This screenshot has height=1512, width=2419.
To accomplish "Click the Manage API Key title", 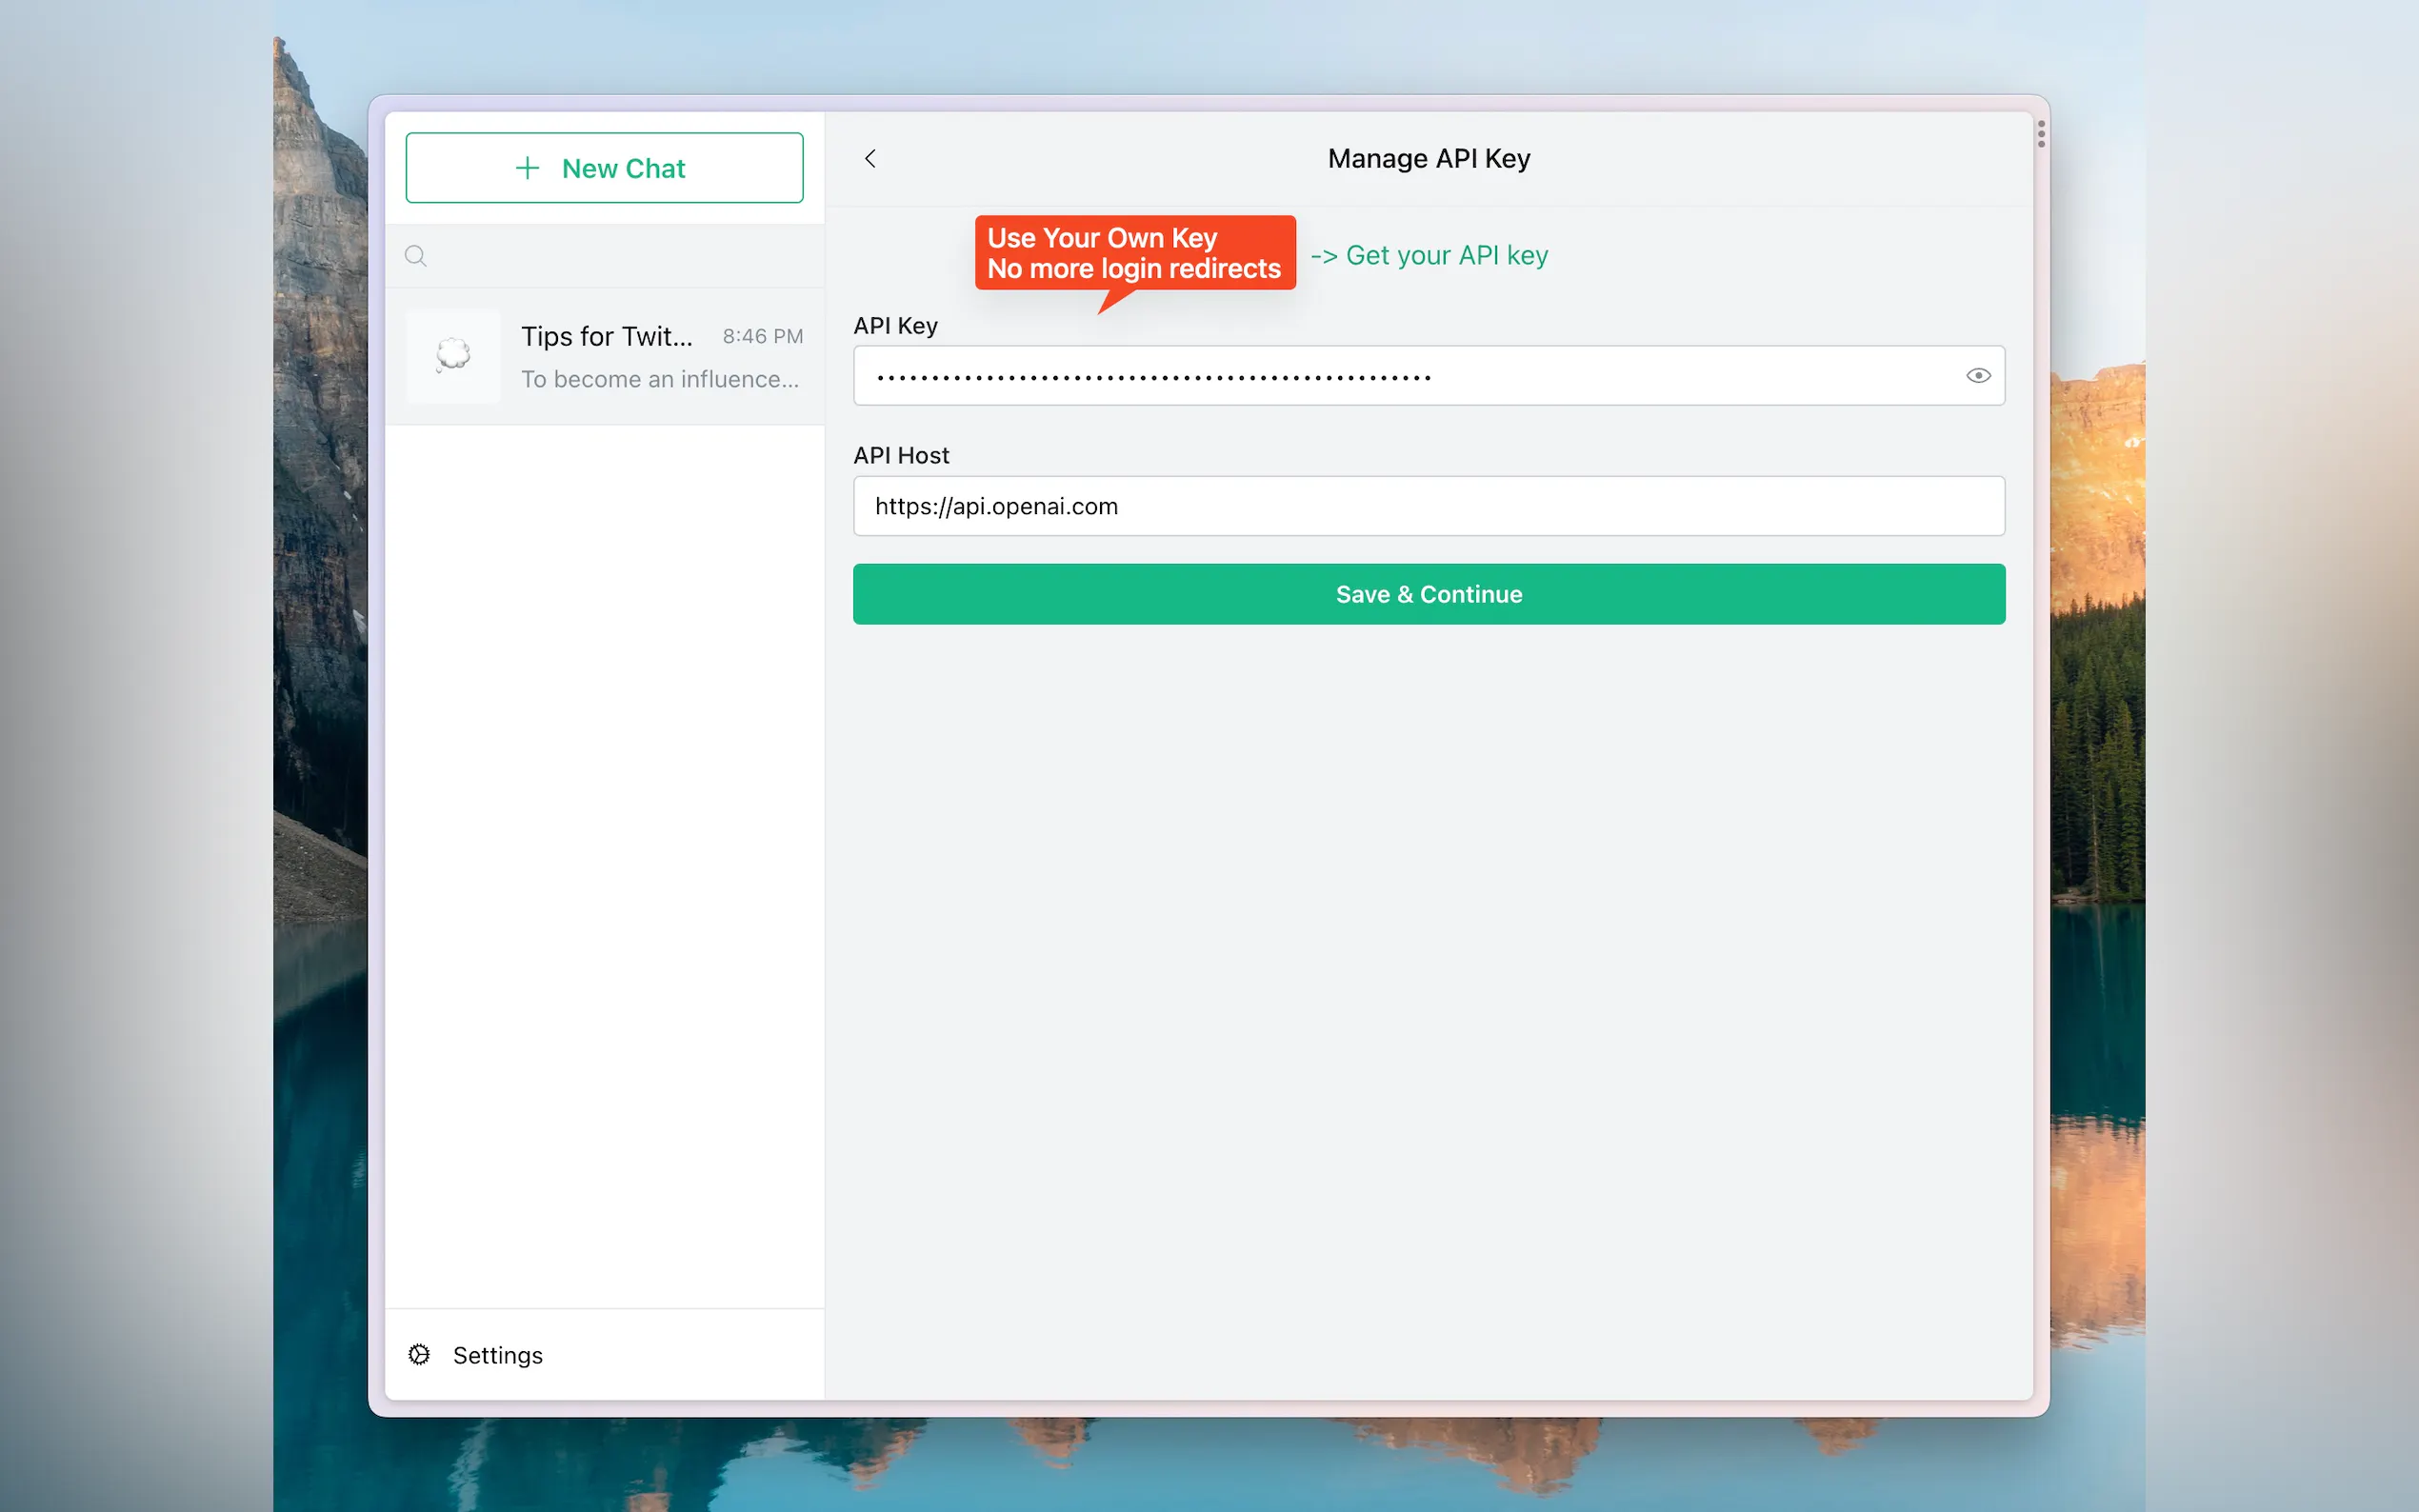I will point(1428,158).
